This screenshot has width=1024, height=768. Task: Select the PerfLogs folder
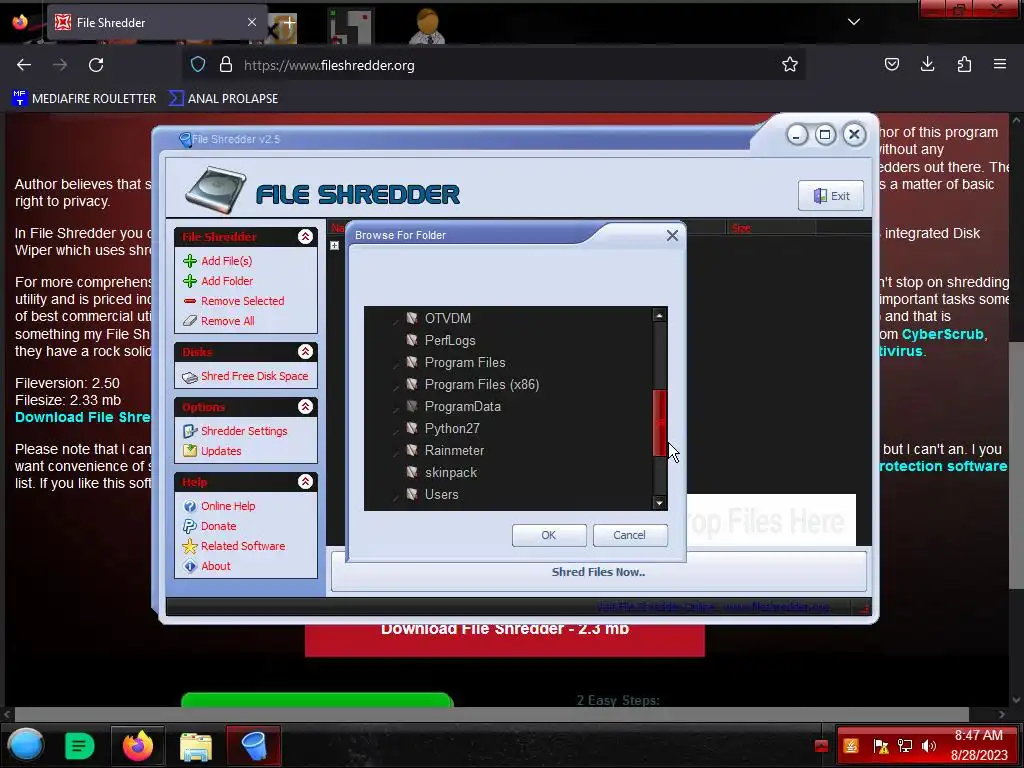point(449,340)
